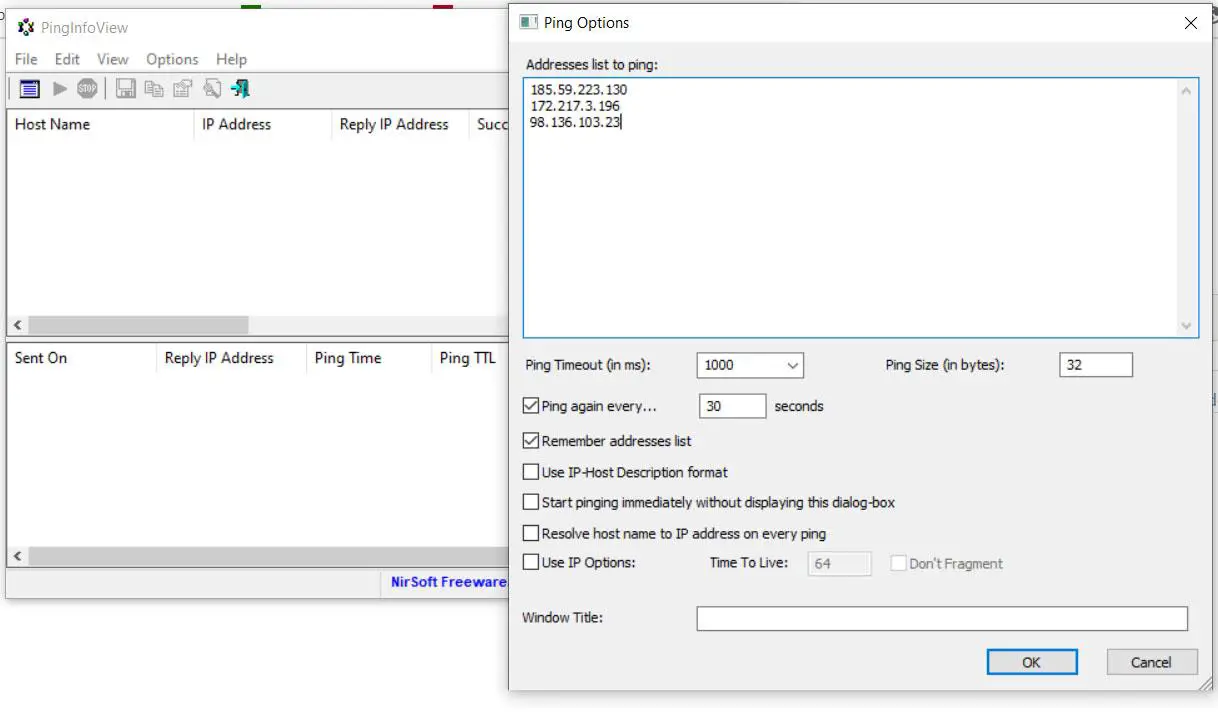Click the disabled Don't Fragment checkbox
Viewport: 1218px width, 714px height.
[x=898, y=563]
